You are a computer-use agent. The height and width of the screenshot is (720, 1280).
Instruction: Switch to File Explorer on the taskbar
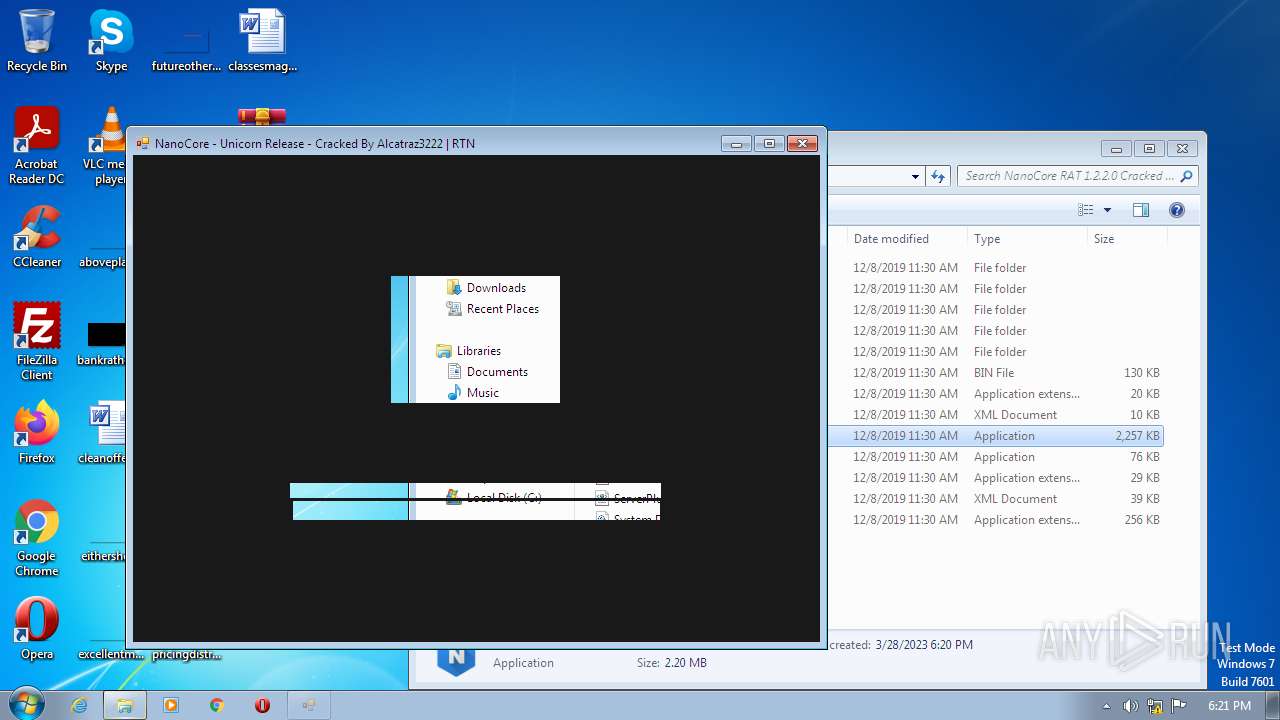[125, 705]
